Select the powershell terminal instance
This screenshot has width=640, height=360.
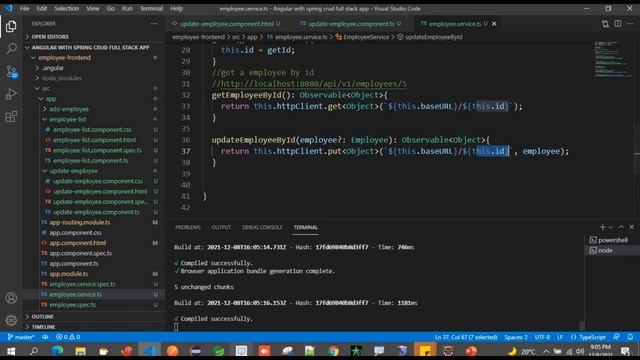609,240
